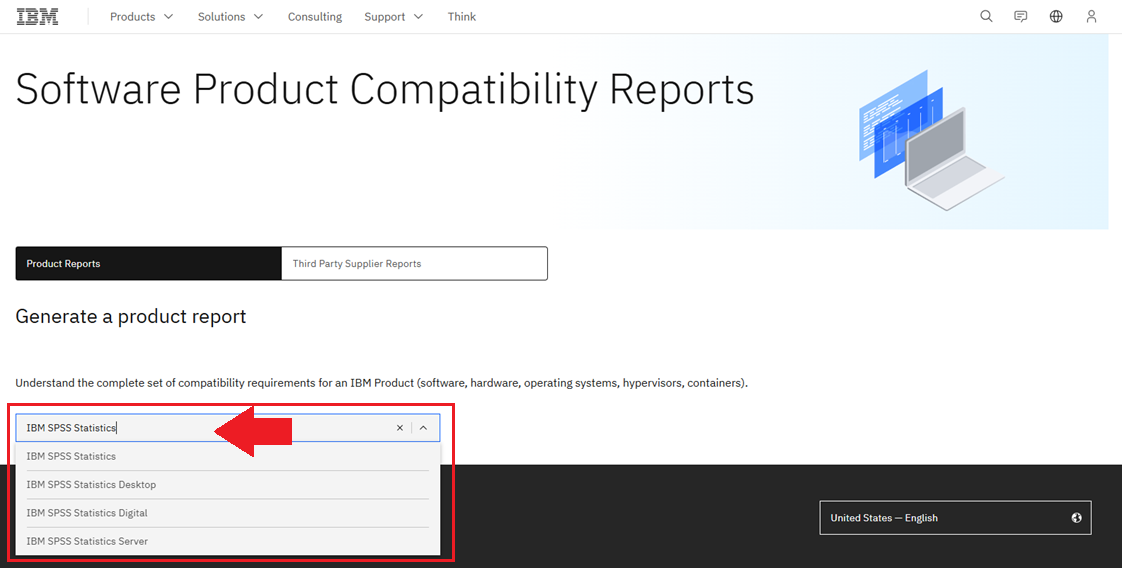Click the IBM logo

pyautogui.click(x=37, y=16)
